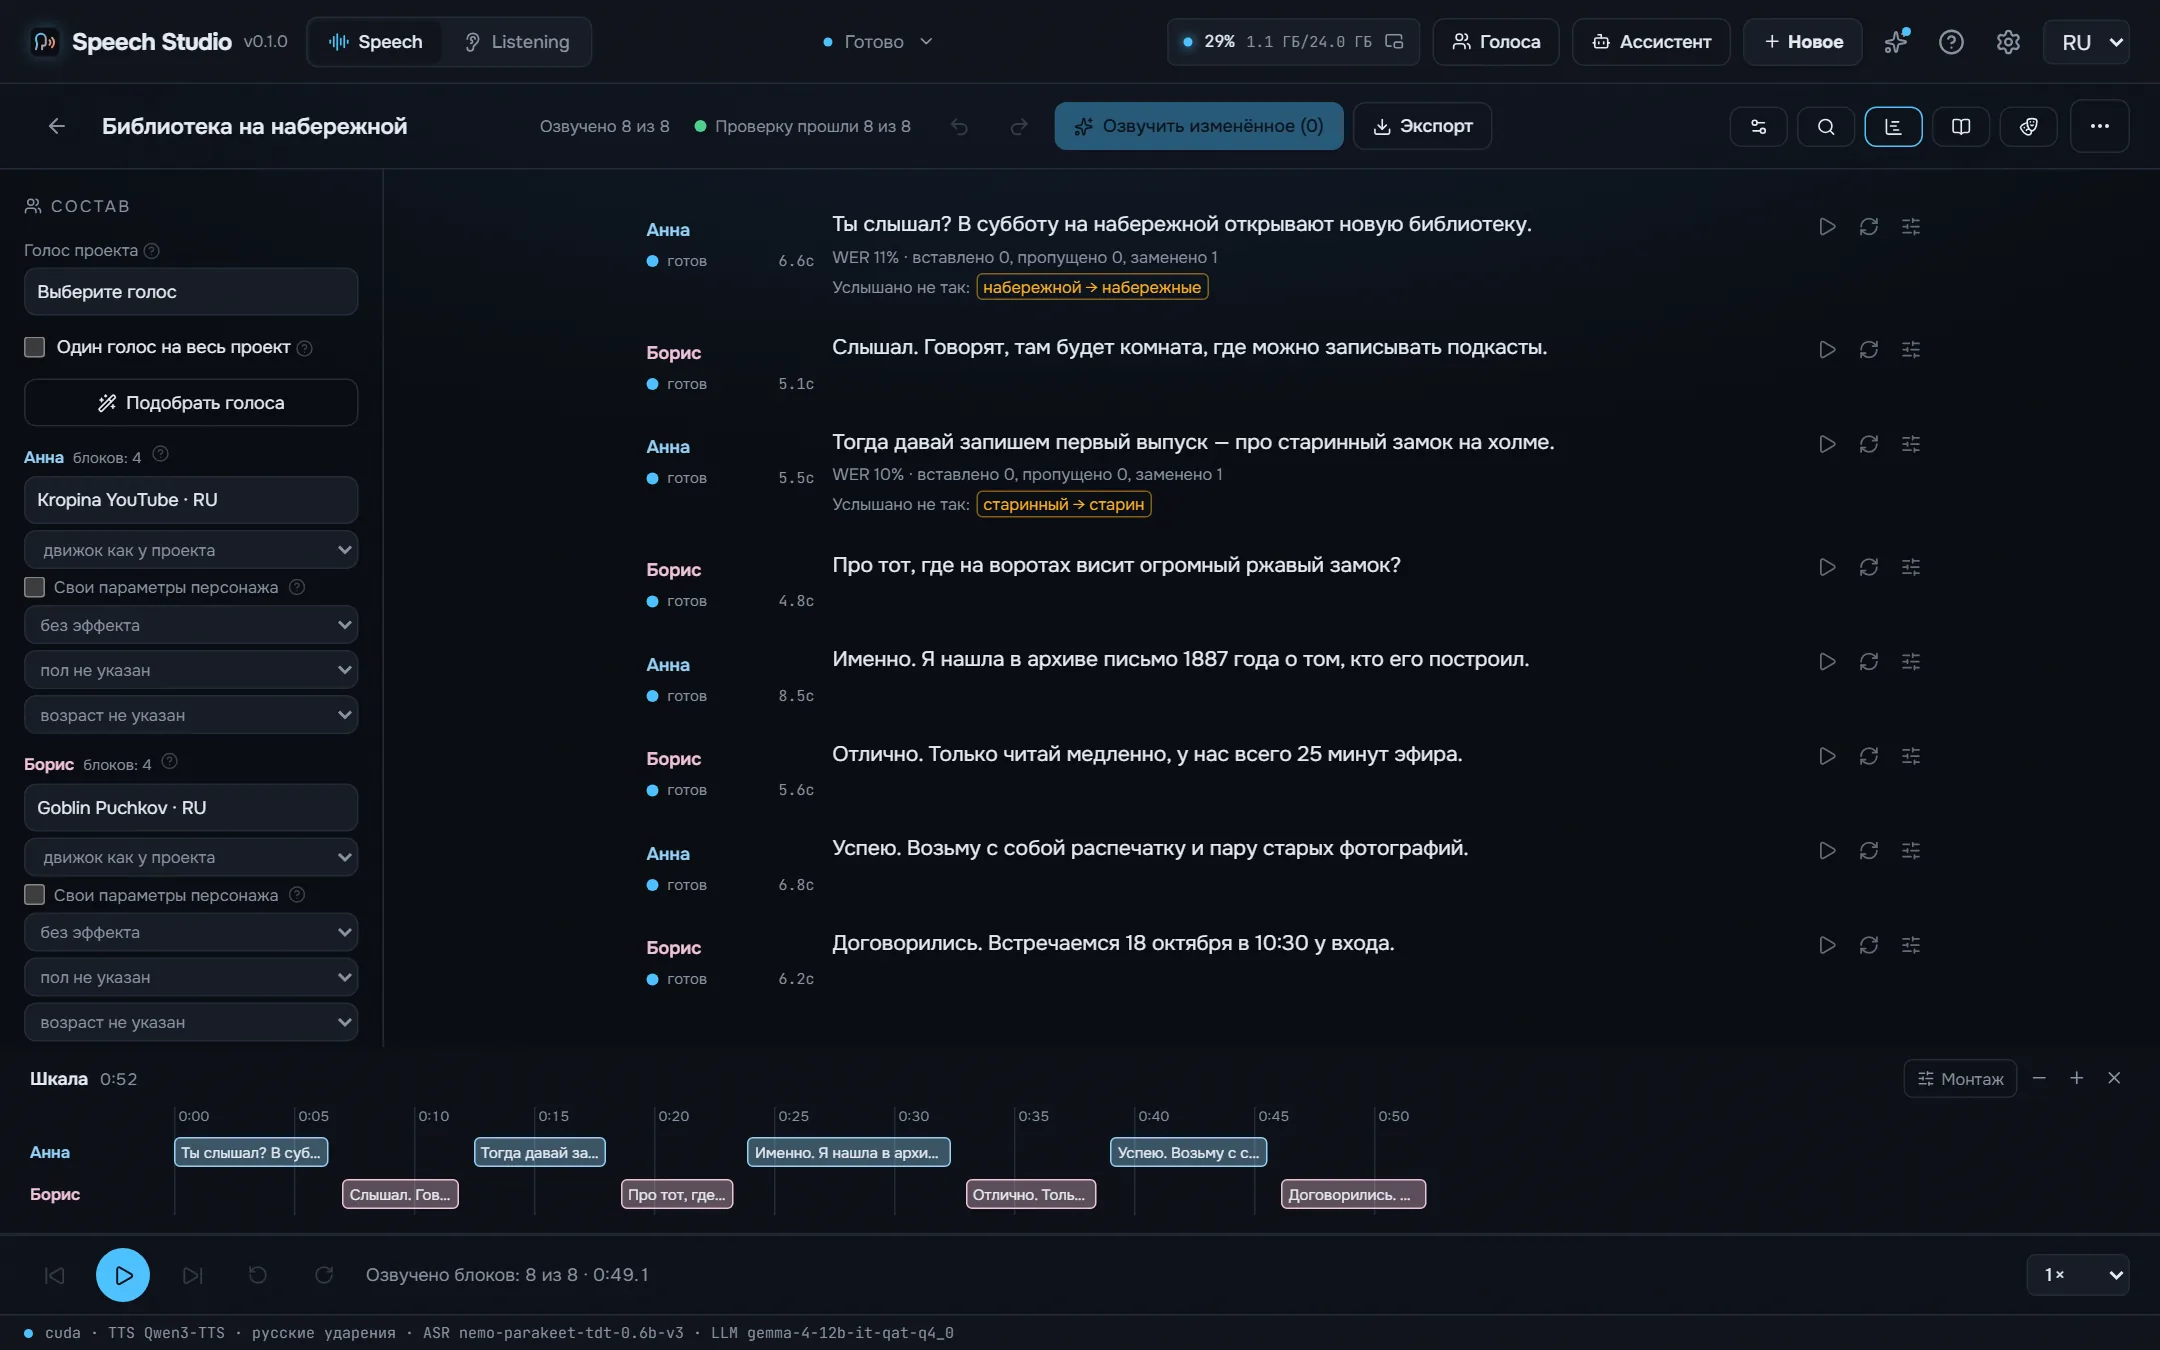This screenshot has width=2160, height=1350.
Task: Regenerate the block "Слышал. Говорят, там будет"
Action: [x=1869, y=350]
